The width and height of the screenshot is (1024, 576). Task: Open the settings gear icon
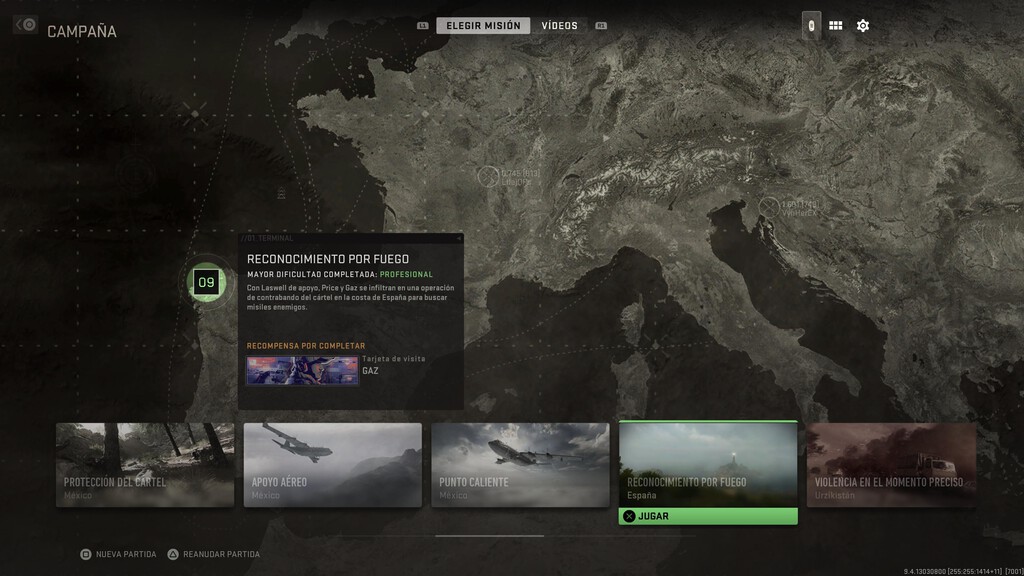pos(864,25)
